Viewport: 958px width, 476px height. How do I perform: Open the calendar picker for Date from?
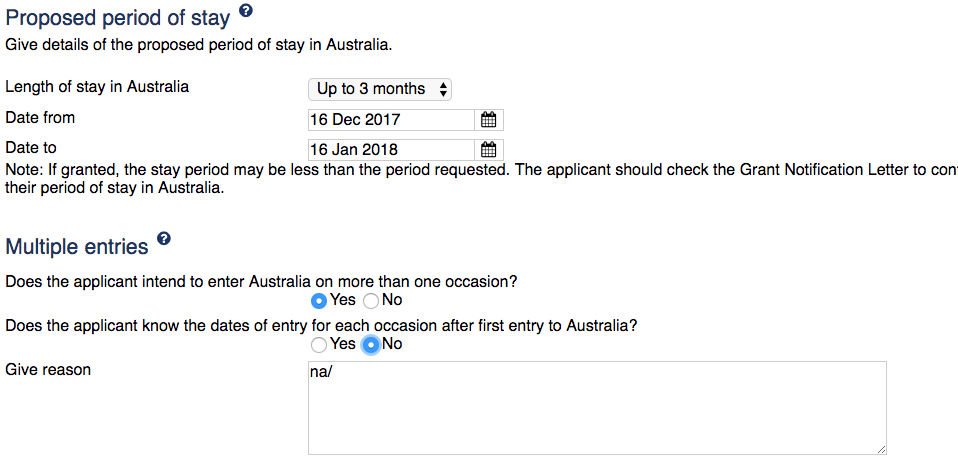click(x=488, y=120)
